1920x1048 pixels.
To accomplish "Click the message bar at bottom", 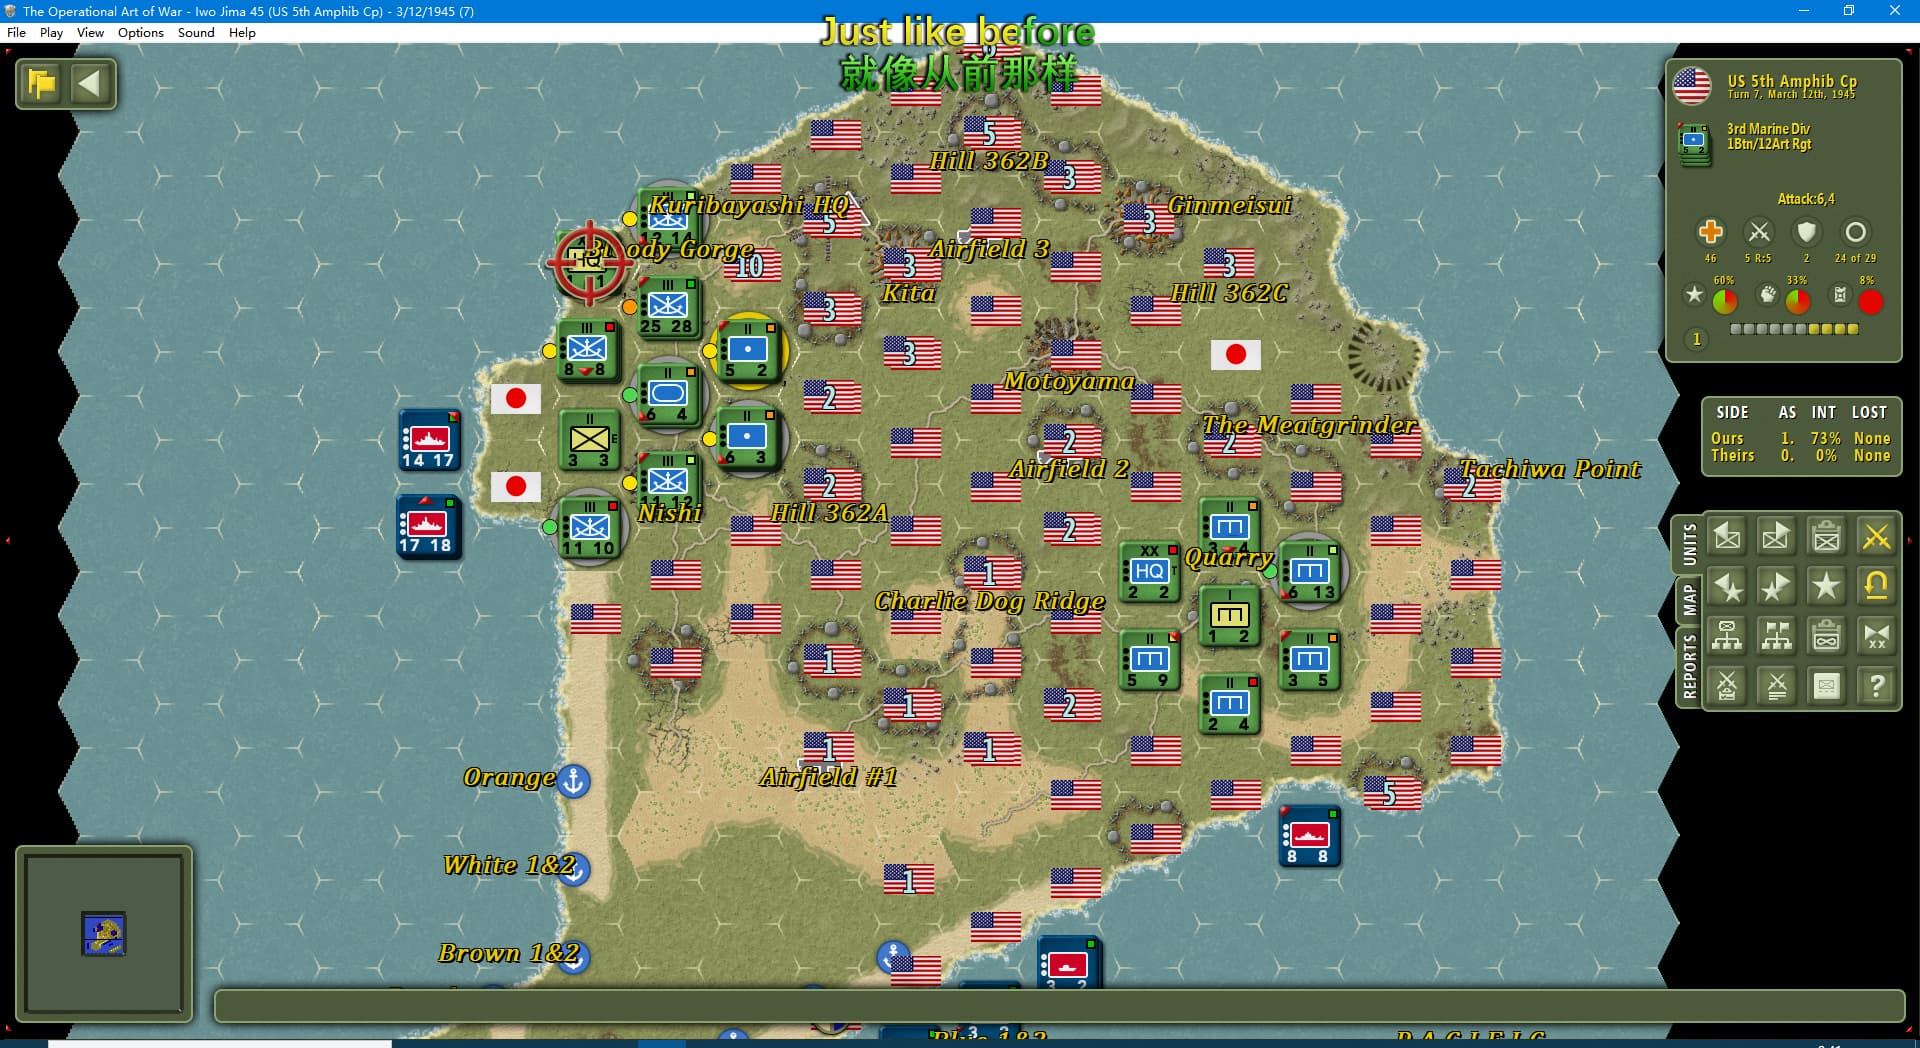I will click(1059, 1006).
